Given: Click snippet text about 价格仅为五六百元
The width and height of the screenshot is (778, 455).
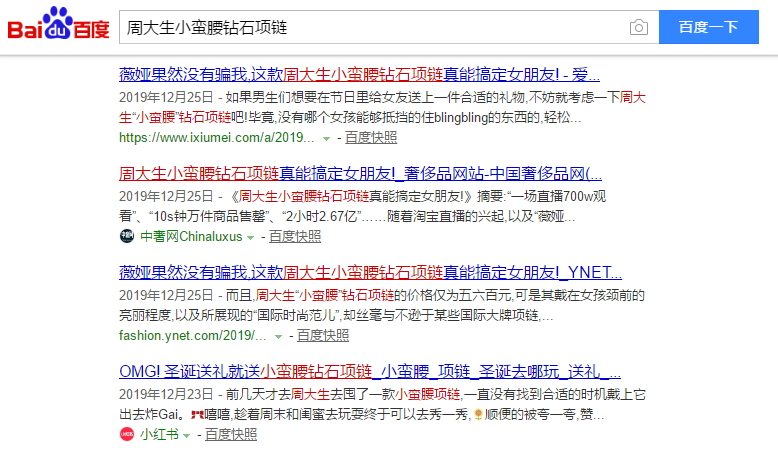Looking at the screenshot, I should (382, 305).
